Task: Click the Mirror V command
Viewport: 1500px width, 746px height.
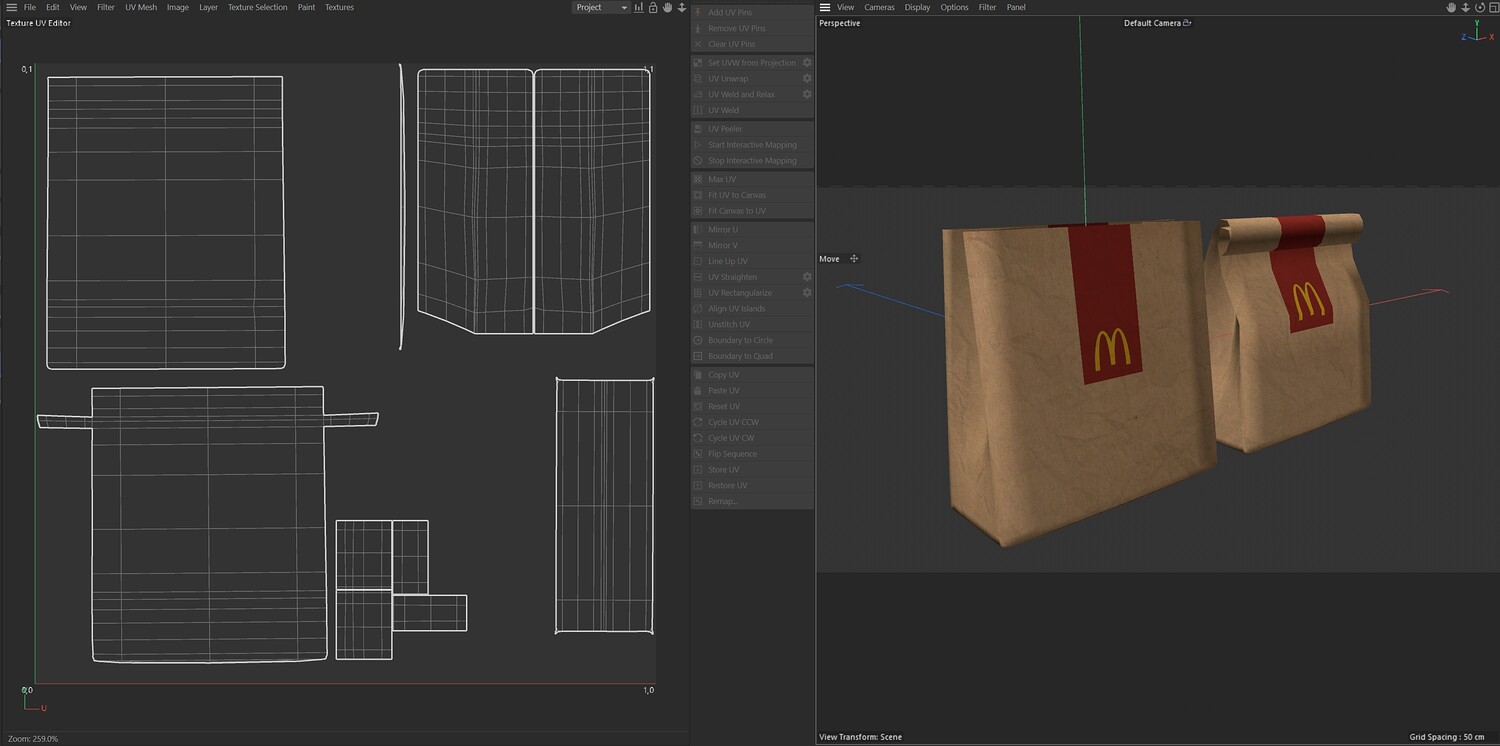Action: tap(752, 245)
